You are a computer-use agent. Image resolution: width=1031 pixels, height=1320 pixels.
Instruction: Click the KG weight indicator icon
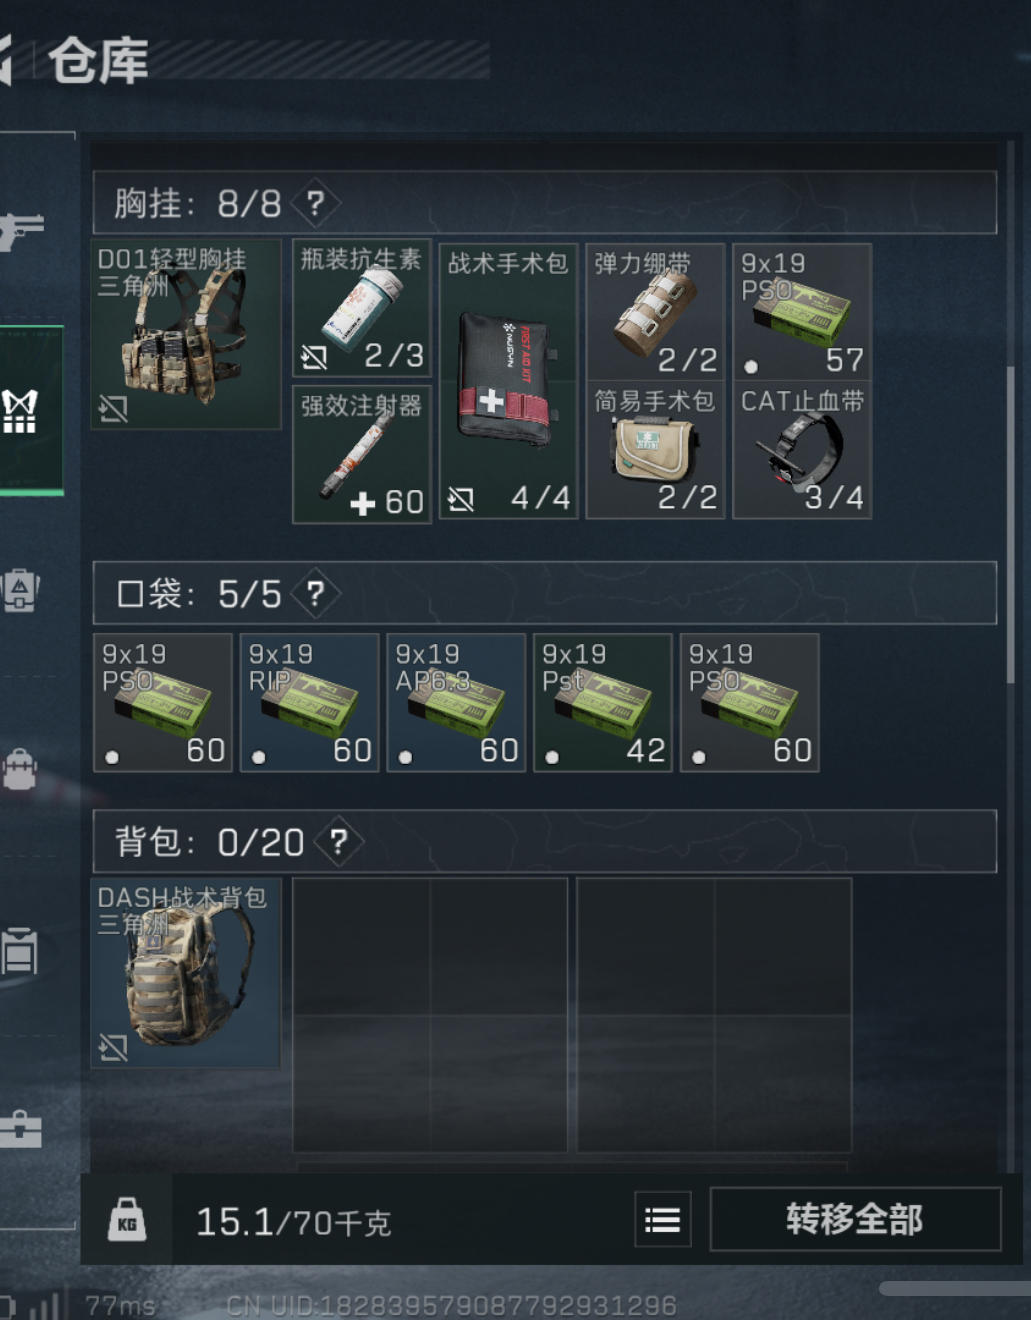127,1220
